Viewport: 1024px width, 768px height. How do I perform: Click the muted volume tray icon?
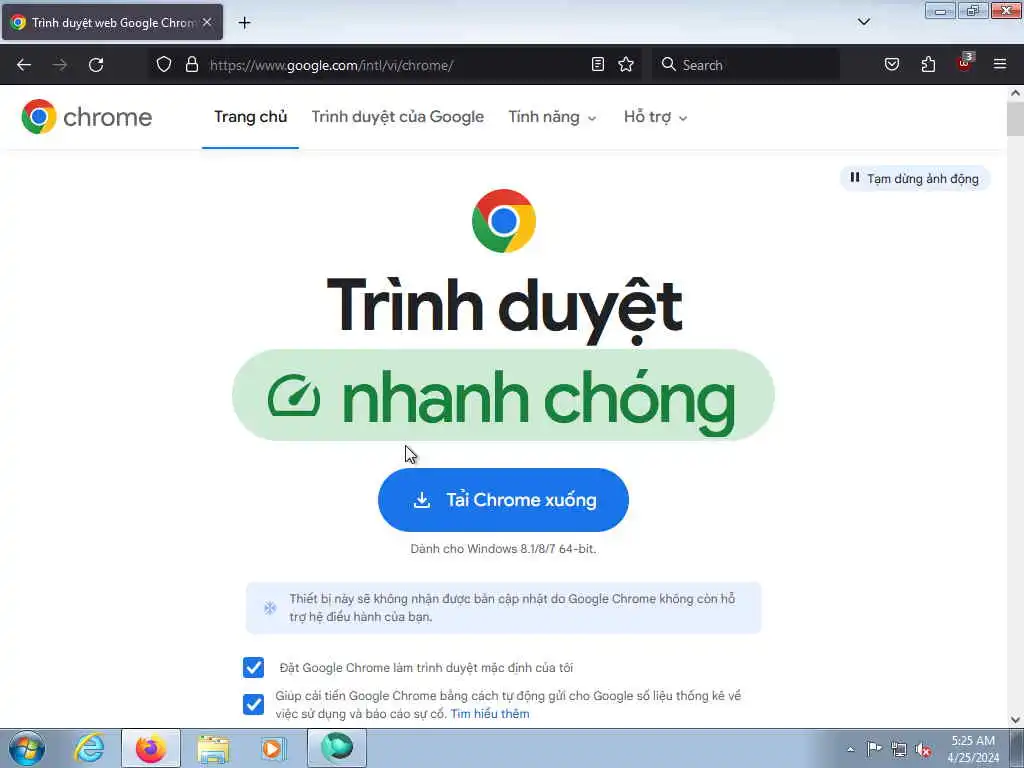pos(923,750)
